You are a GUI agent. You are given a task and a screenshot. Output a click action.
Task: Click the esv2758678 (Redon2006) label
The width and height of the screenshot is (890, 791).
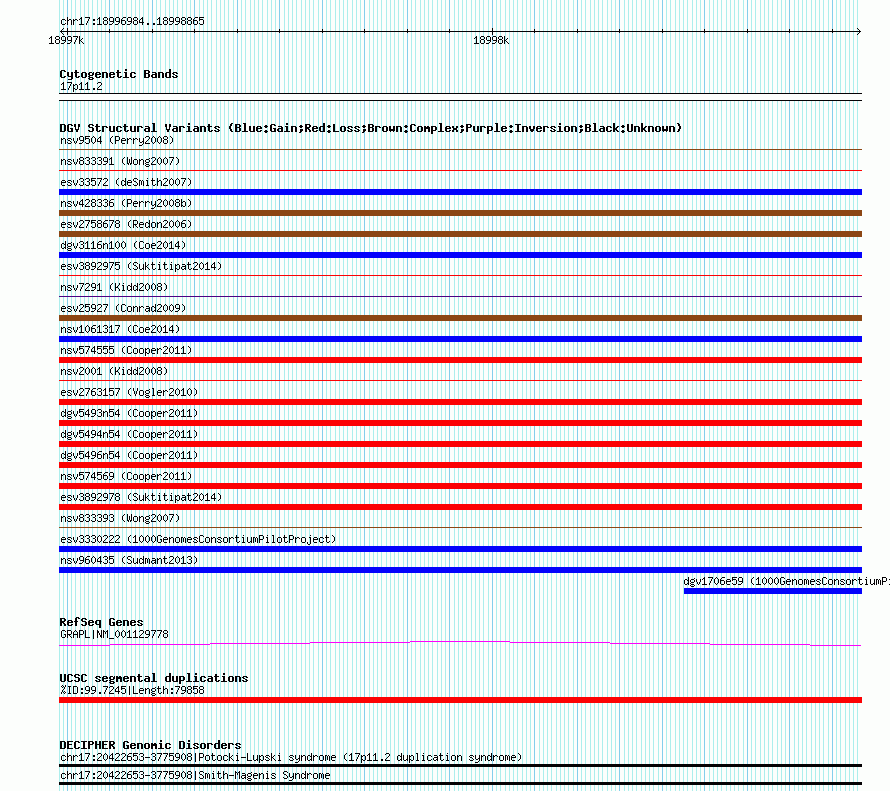click(x=126, y=224)
